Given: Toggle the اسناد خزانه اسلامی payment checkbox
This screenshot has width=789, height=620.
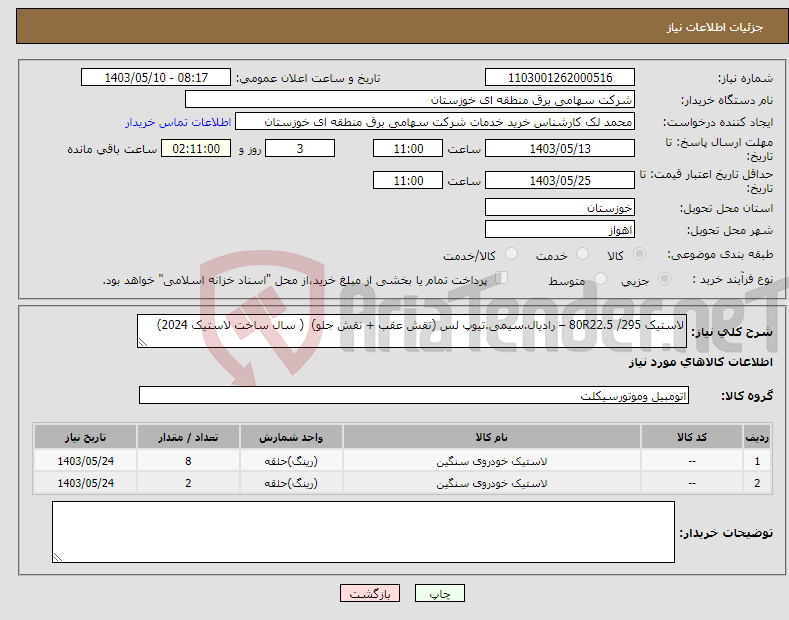Looking at the screenshot, I should (502, 278).
